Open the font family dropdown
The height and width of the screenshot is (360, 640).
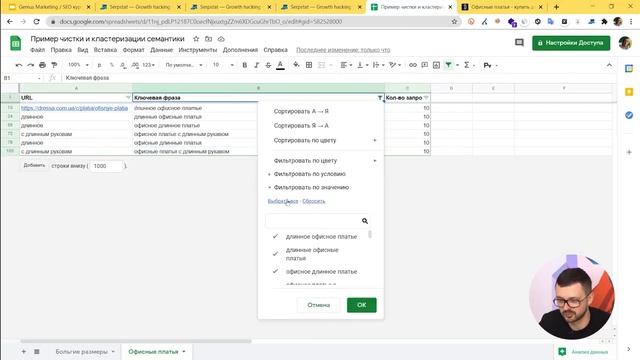(x=184, y=65)
